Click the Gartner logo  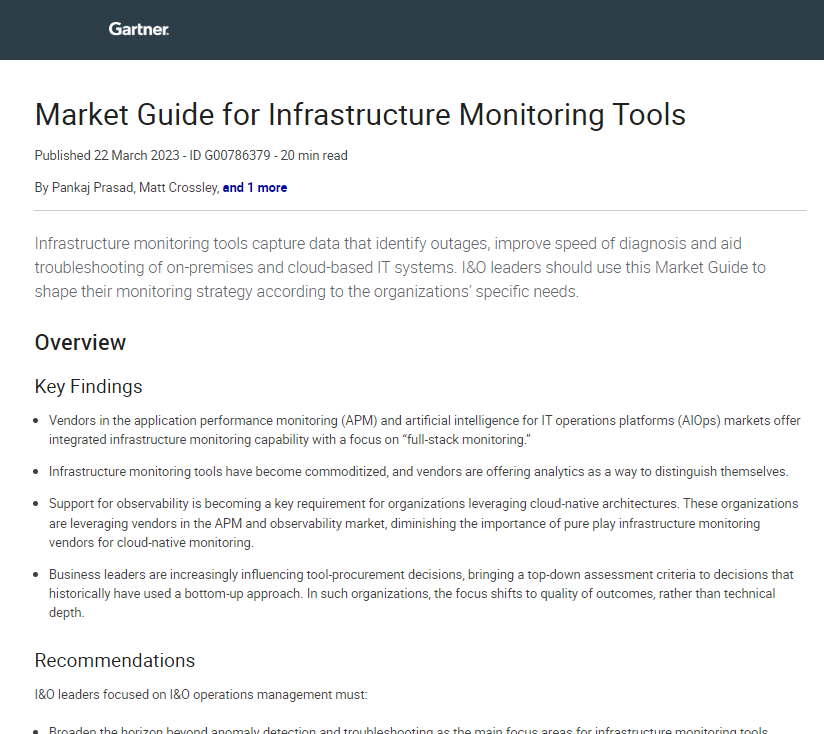[x=138, y=29]
